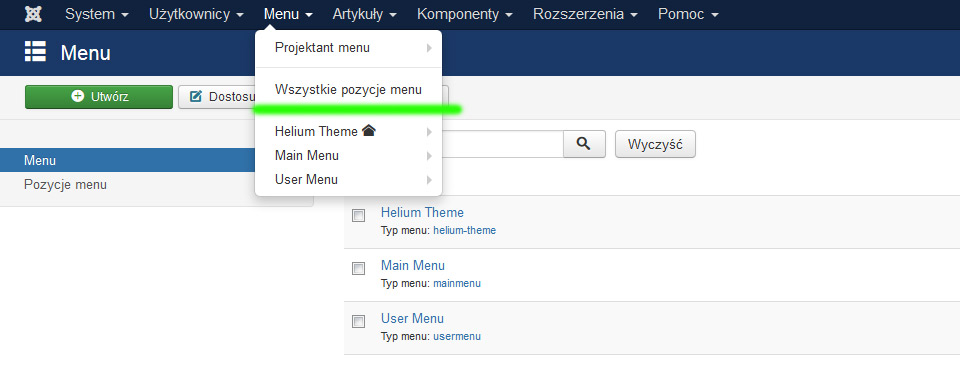The image size is (960, 385).
Task: Open the Komponenty dropdown menu
Action: tap(465, 14)
